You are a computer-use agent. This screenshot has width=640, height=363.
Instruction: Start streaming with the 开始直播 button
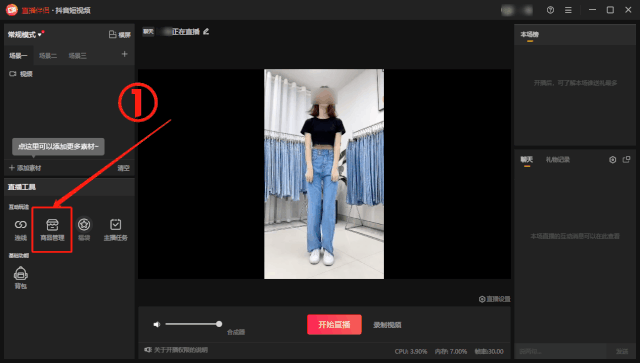coord(334,325)
